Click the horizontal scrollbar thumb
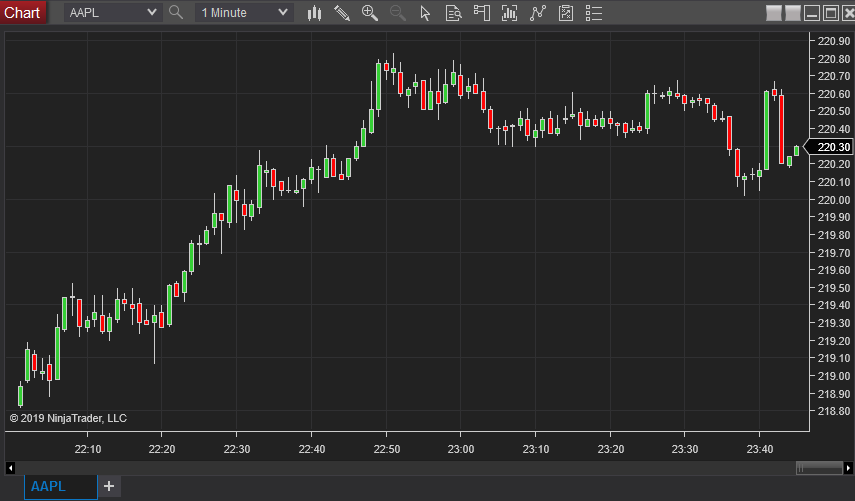Viewport: 855px width, 501px height. pyautogui.click(x=819, y=468)
